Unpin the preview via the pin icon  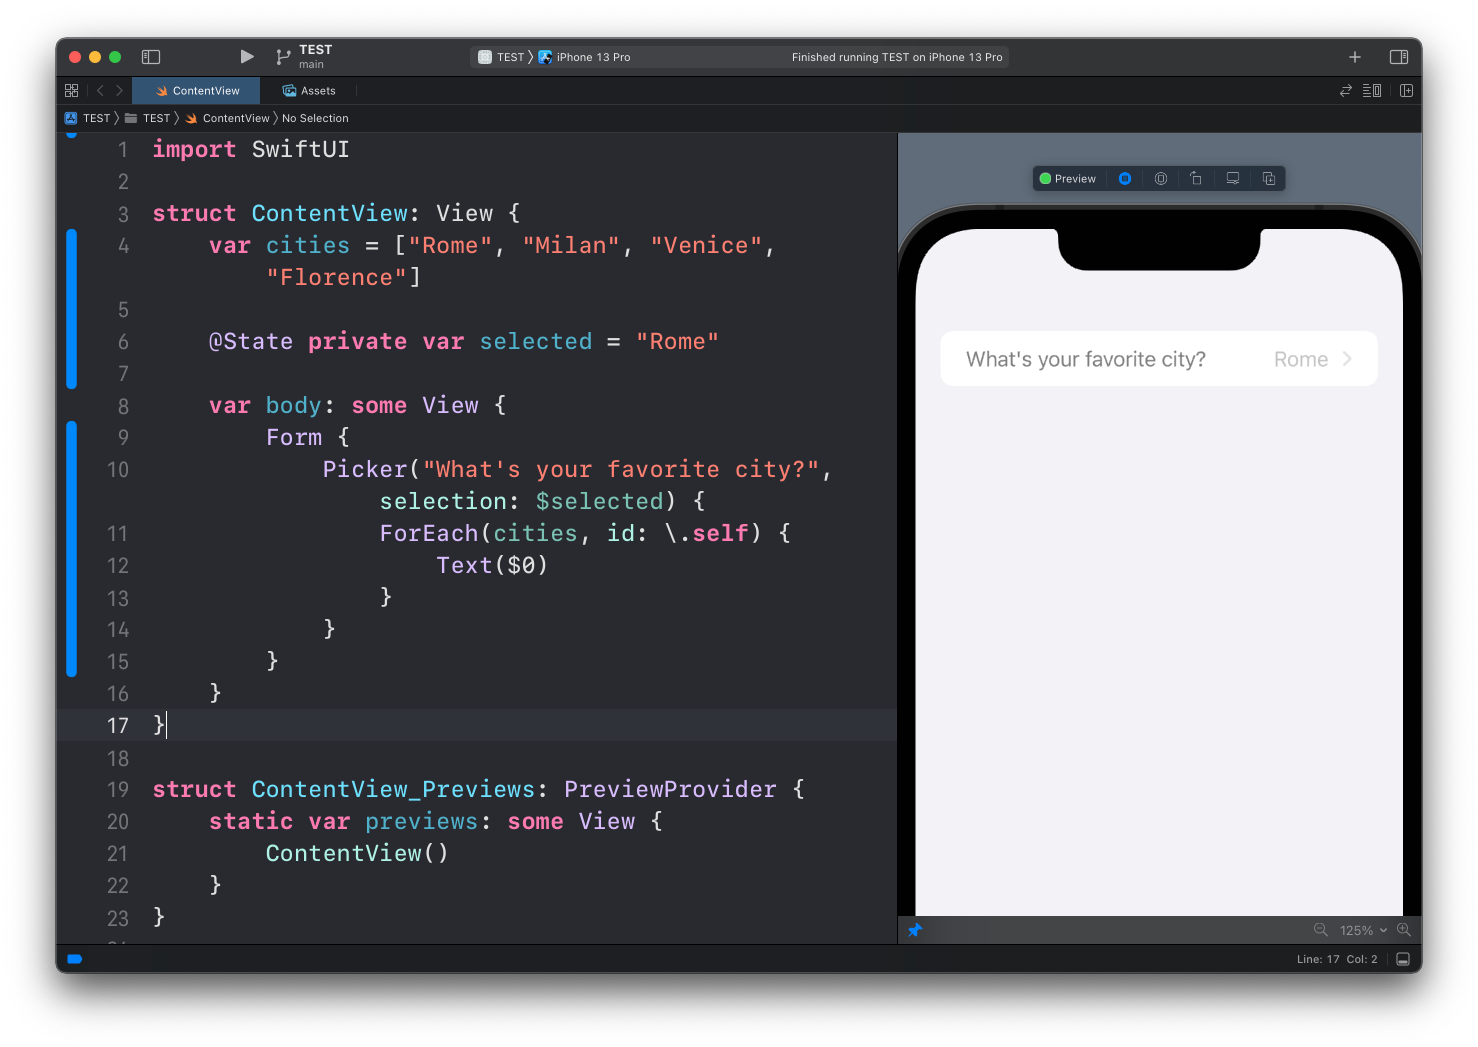click(x=915, y=930)
